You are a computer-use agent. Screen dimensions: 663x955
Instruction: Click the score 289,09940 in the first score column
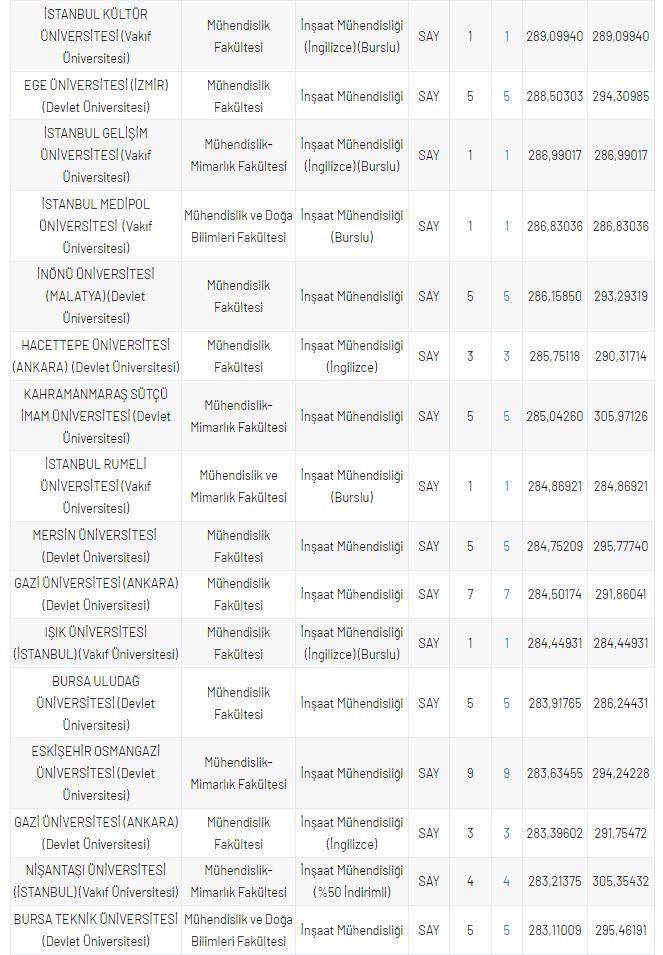pos(554,36)
